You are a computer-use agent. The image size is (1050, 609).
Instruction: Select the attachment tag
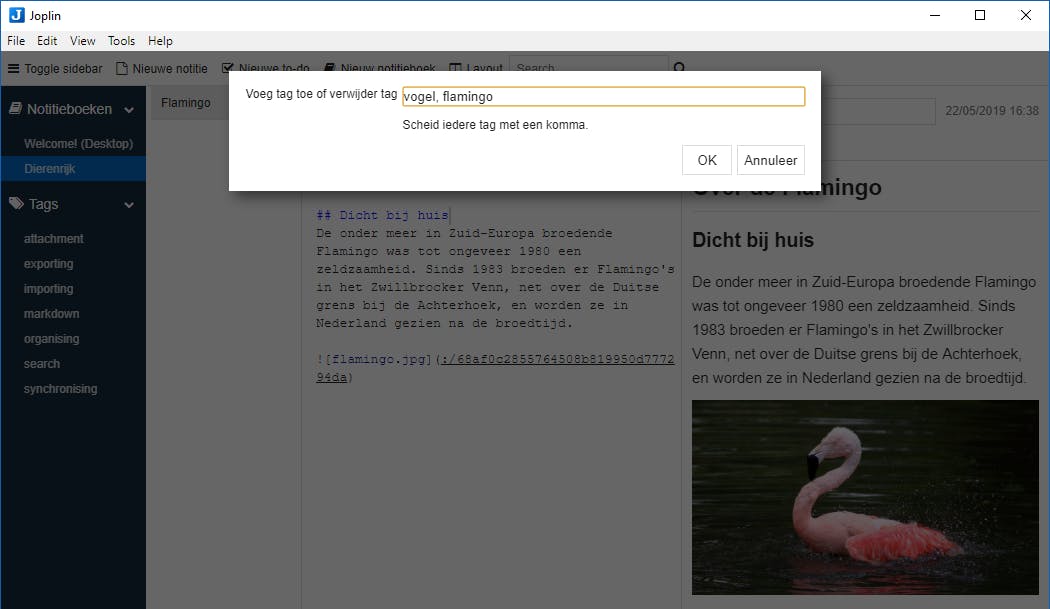pyautogui.click(x=54, y=239)
